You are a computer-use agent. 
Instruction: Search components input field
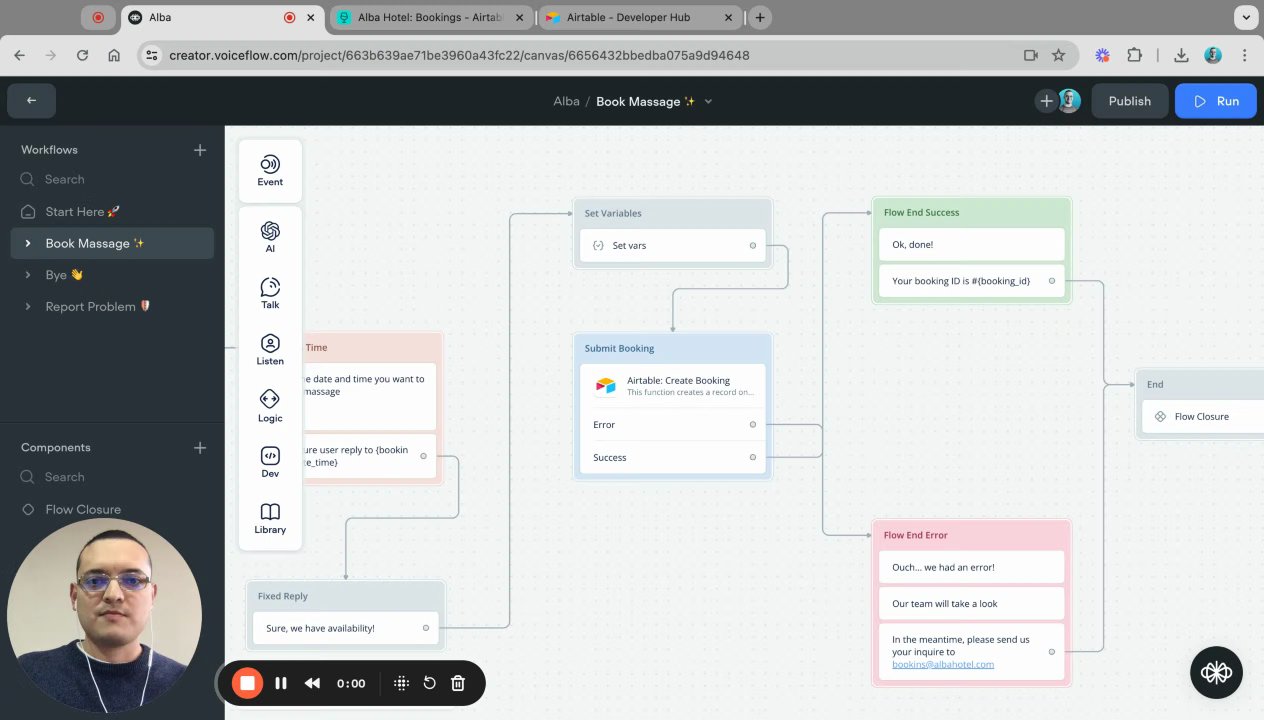tap(112, 478)
